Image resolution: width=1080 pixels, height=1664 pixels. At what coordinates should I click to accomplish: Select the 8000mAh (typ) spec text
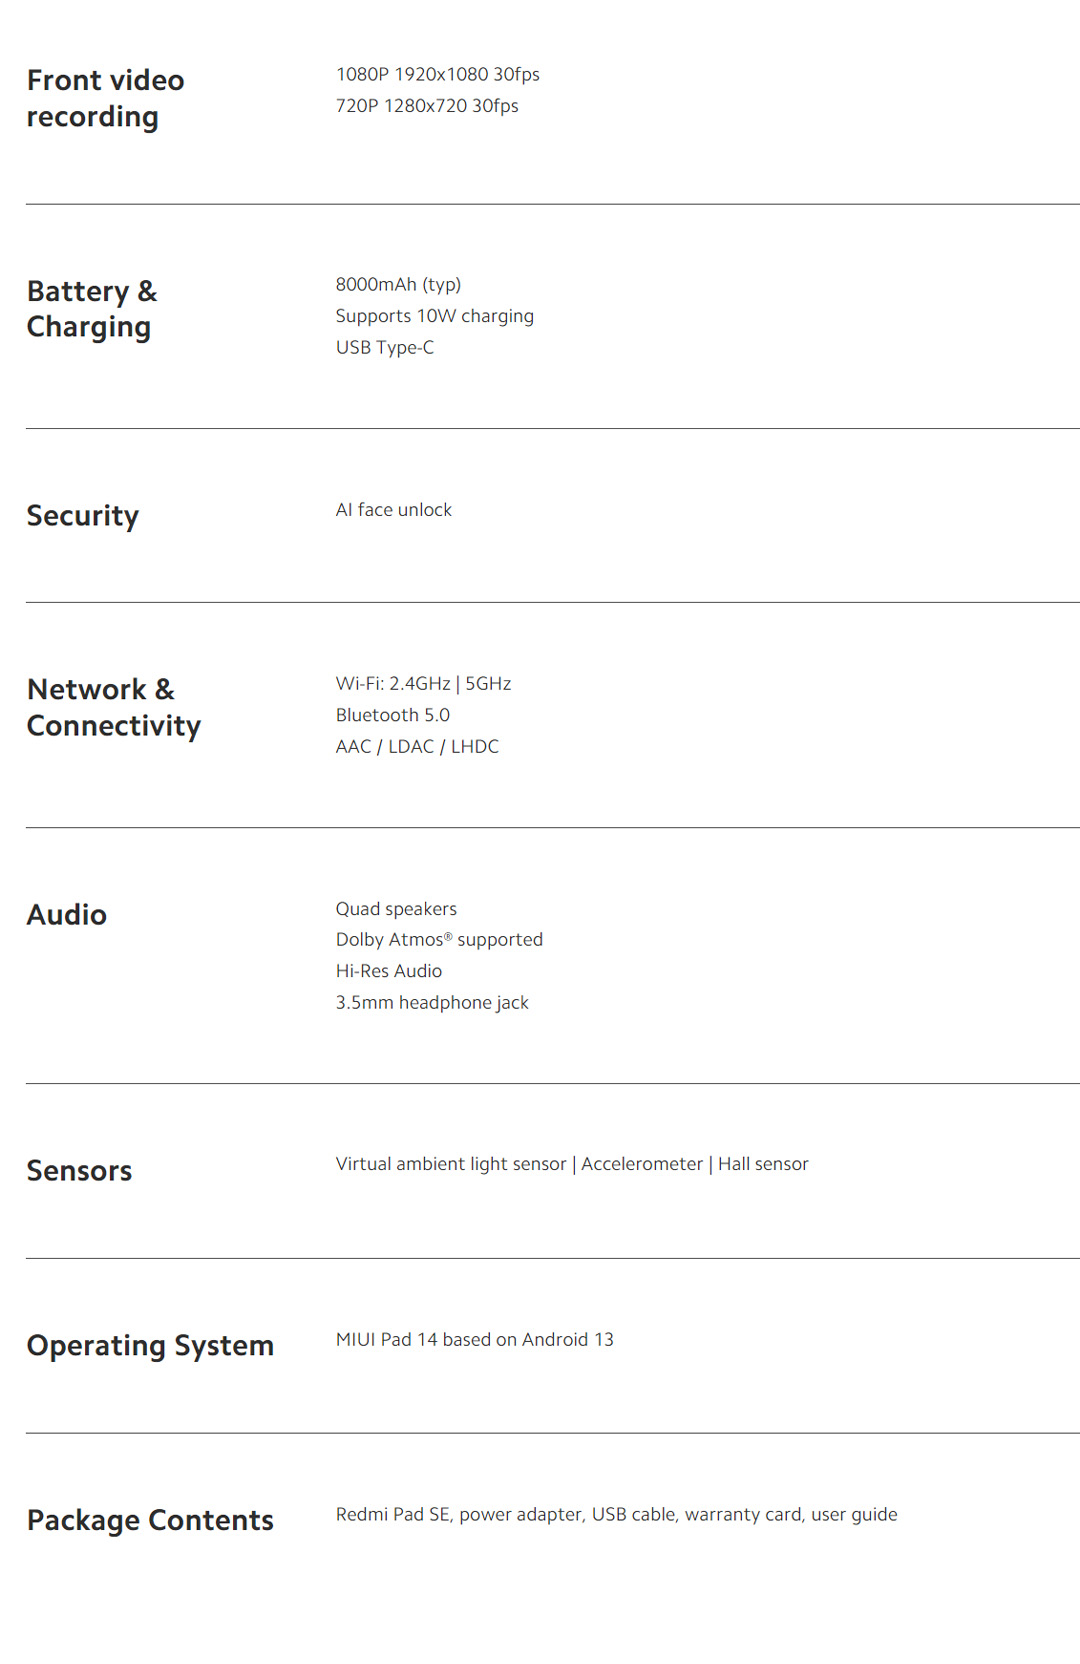pos(398,284)
